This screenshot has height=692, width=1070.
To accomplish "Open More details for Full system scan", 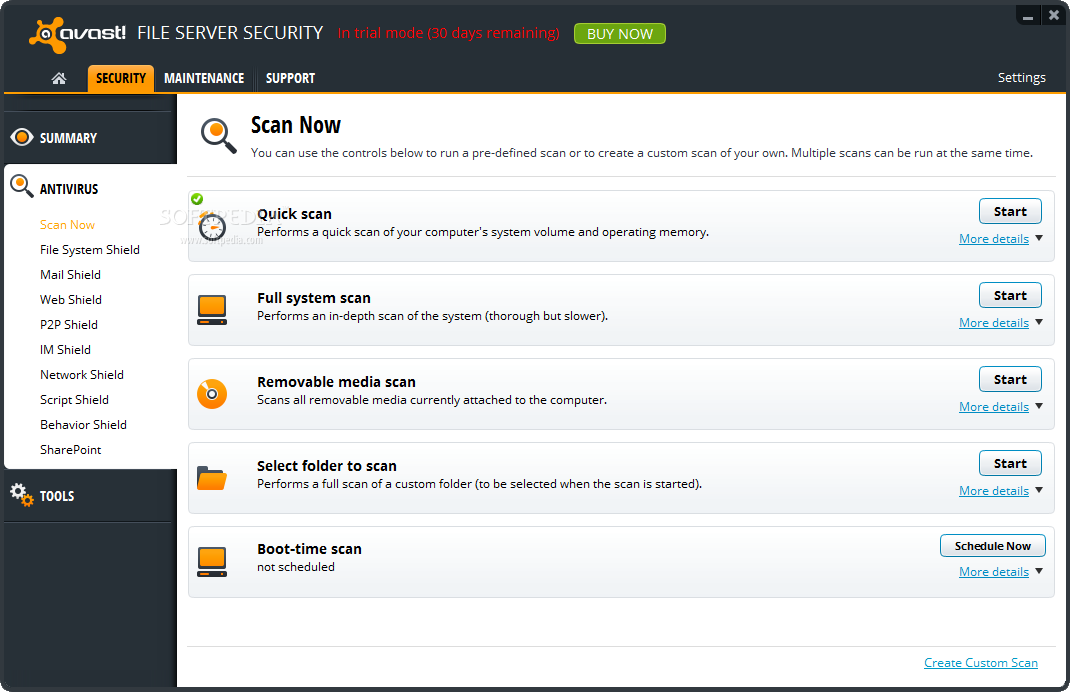I will (x=994, y=323).
